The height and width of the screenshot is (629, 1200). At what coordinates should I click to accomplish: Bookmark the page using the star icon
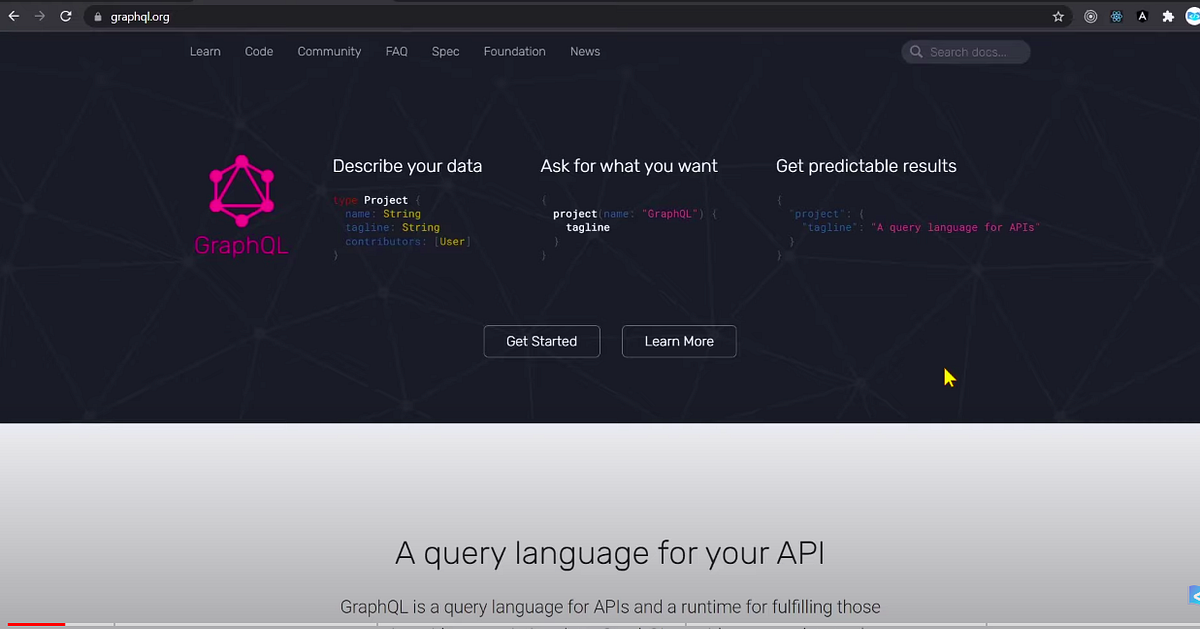tap(1057, 16)
